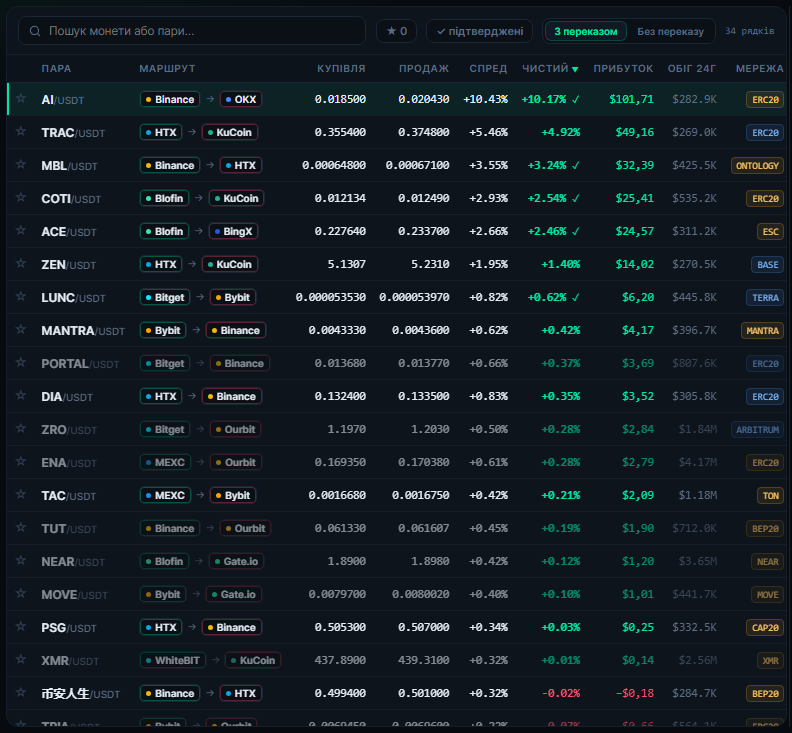Mark MBL/USDT with the star icon

pos(21,165)
